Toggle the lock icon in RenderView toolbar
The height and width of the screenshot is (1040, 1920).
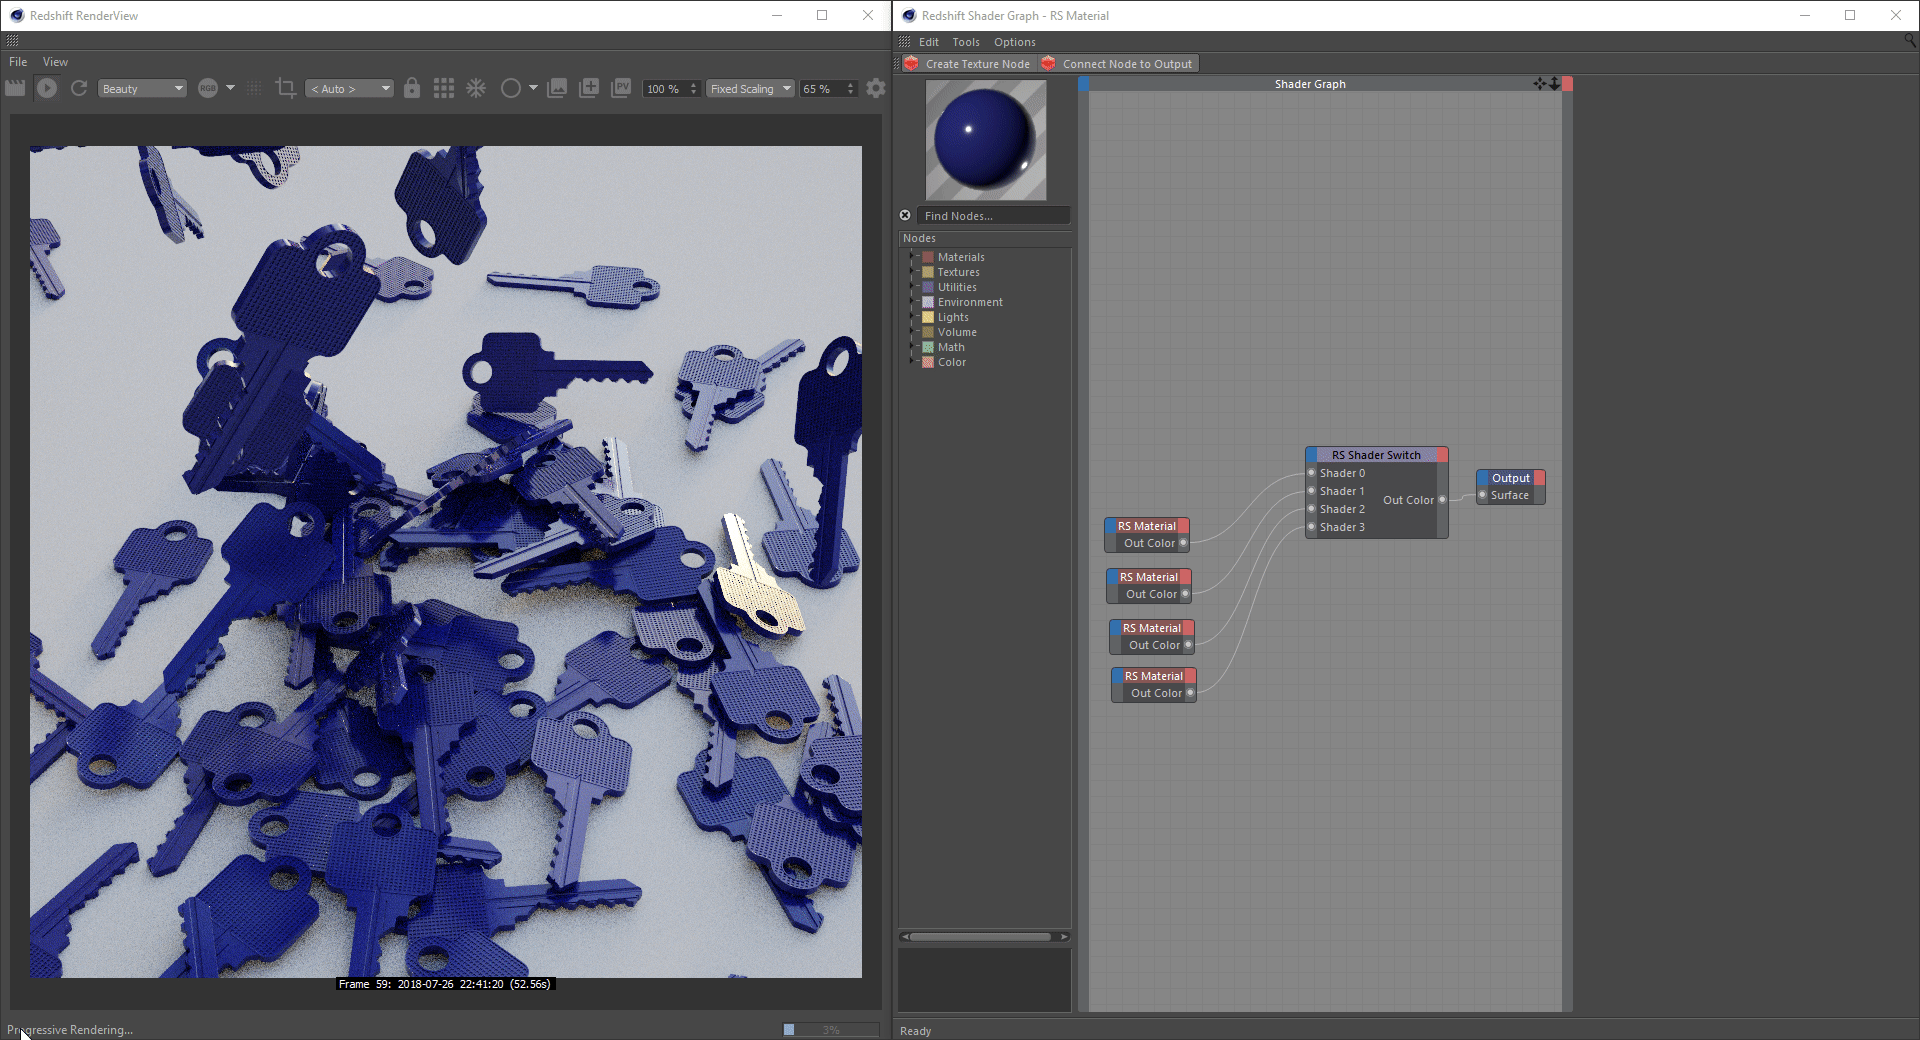[412, 88]
